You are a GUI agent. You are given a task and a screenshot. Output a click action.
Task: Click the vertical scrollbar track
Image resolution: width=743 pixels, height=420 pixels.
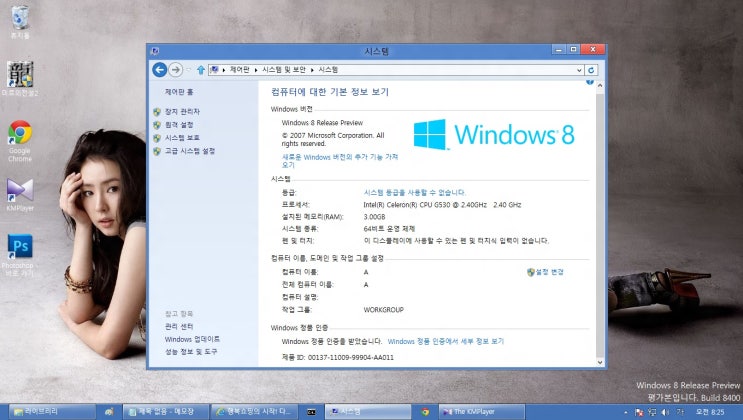tap(600, 224)
